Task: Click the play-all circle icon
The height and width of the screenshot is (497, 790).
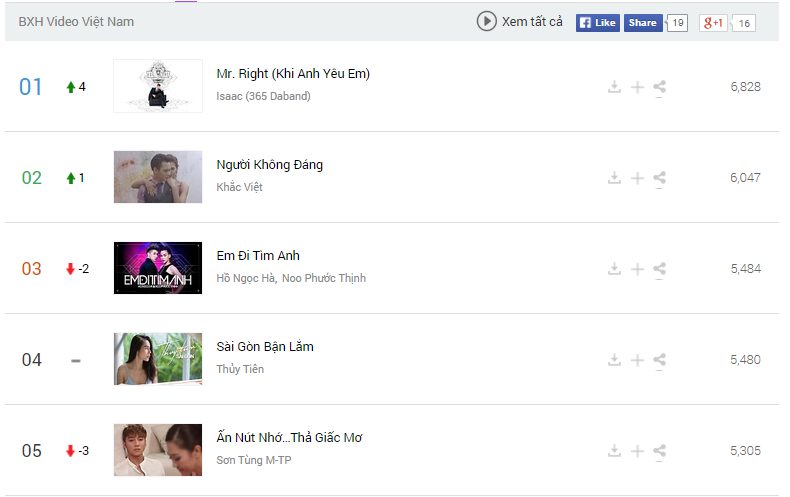Action: [x=486, y=21]
